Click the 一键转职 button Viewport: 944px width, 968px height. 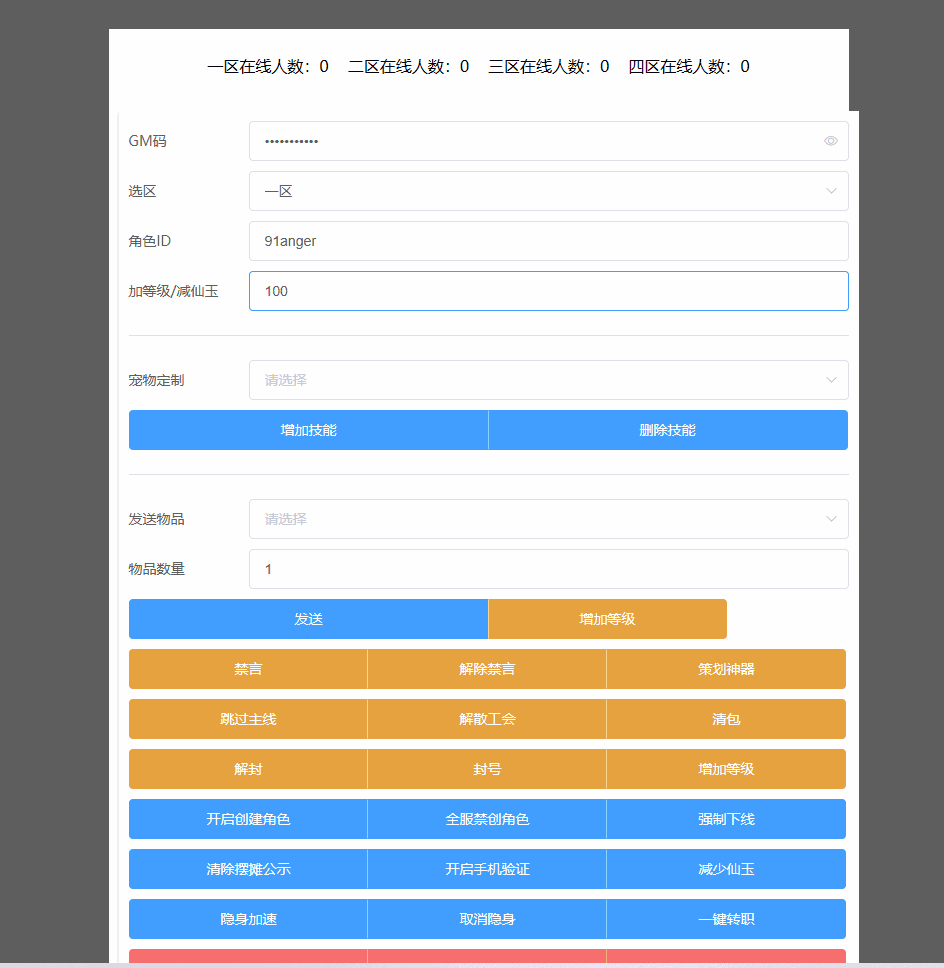pyautogui.click(x=726, y=919)
